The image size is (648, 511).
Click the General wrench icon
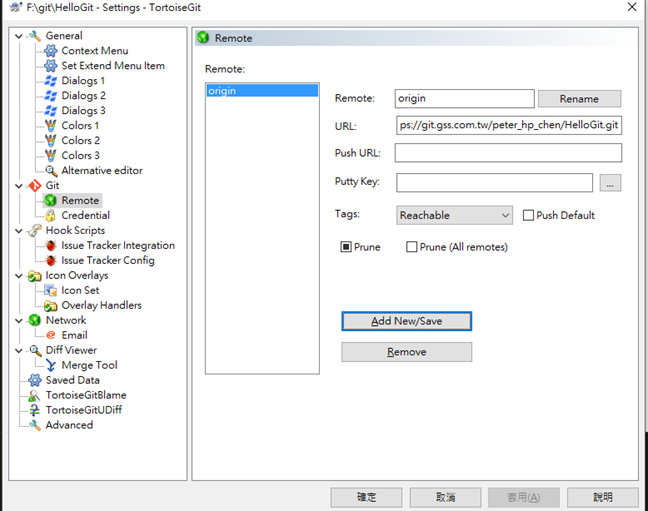(x=35, y=36)
